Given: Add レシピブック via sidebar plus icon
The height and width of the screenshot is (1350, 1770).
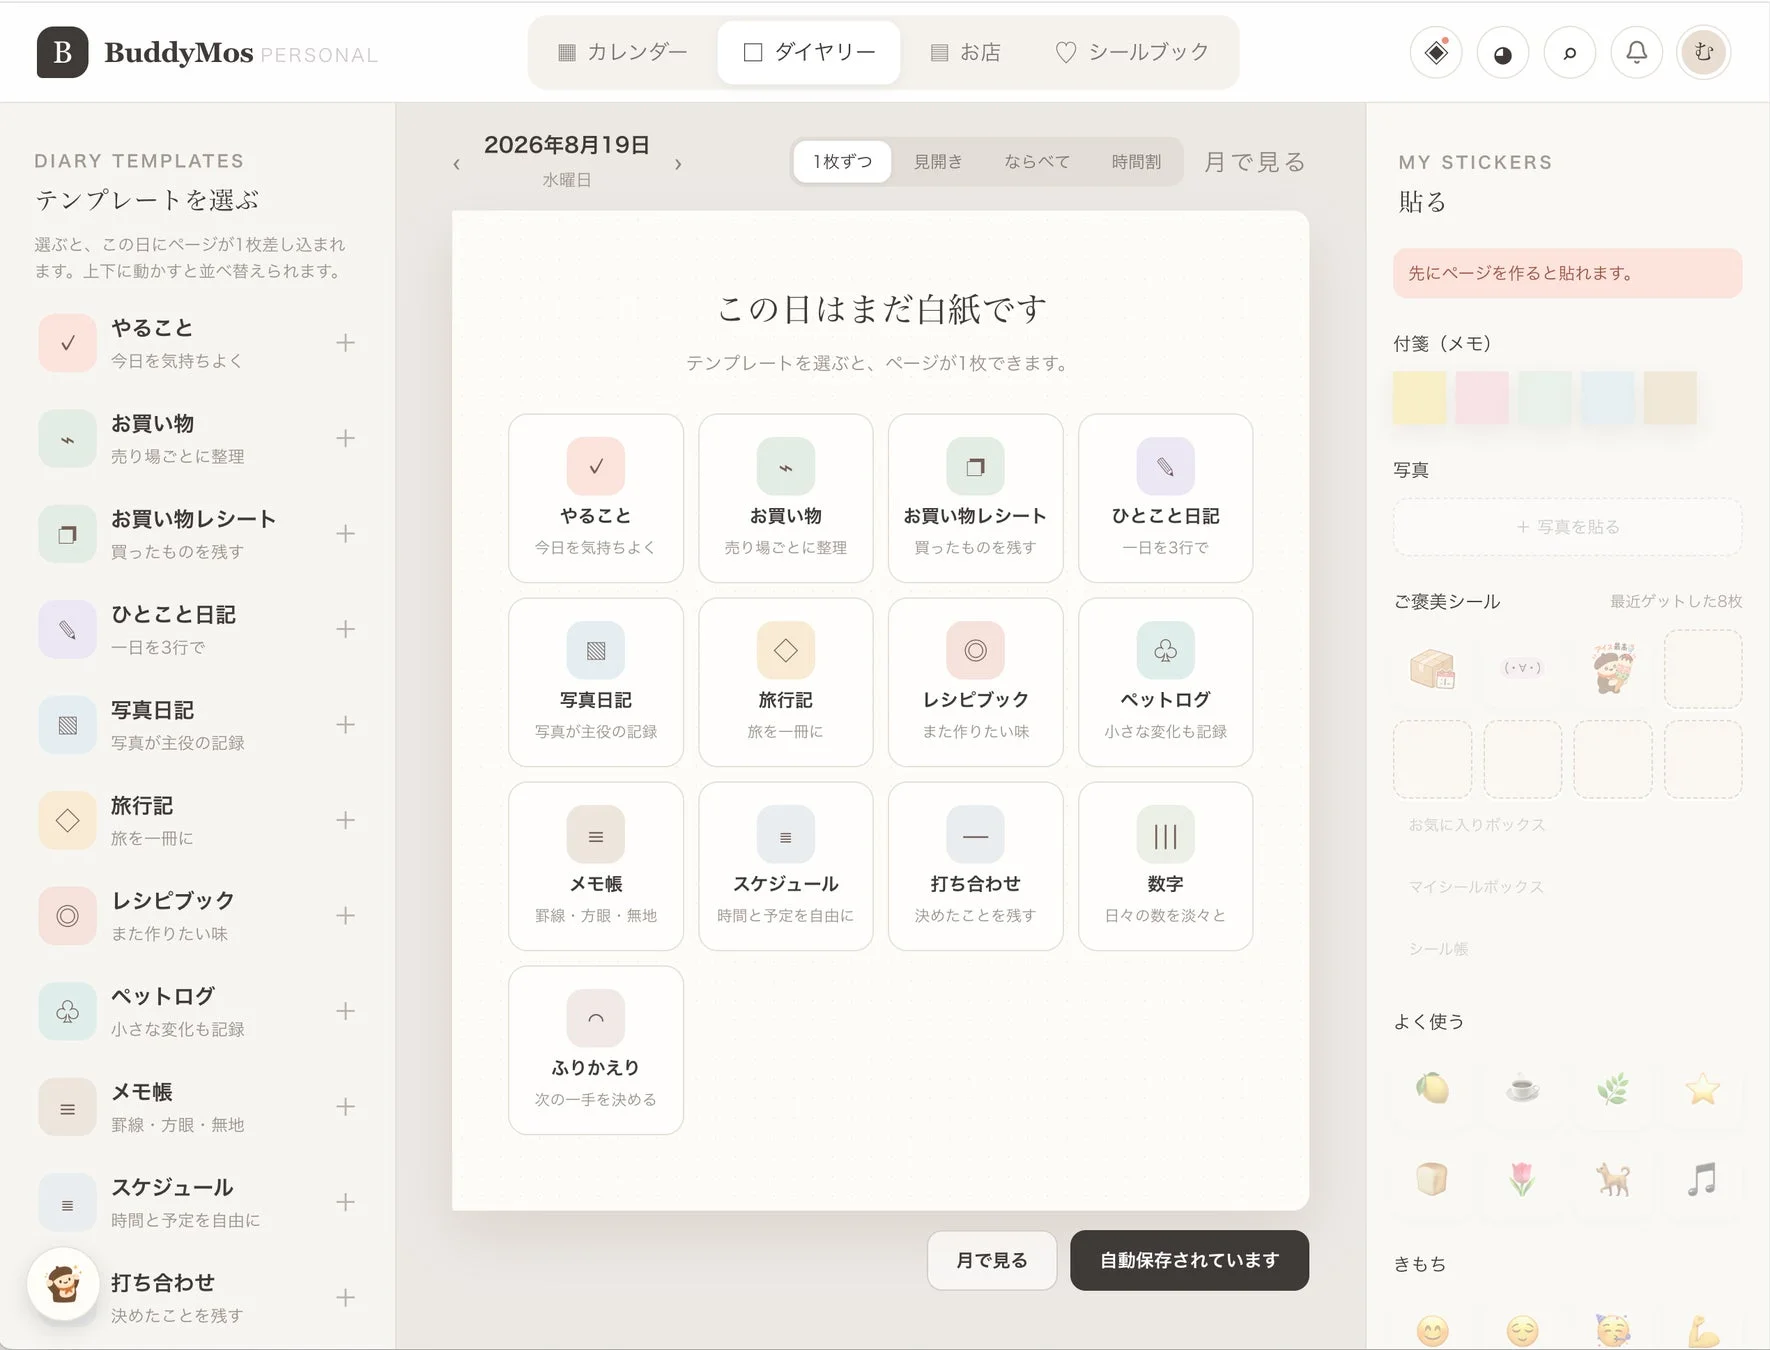Looking at the screenshot, I should point(345,916).
